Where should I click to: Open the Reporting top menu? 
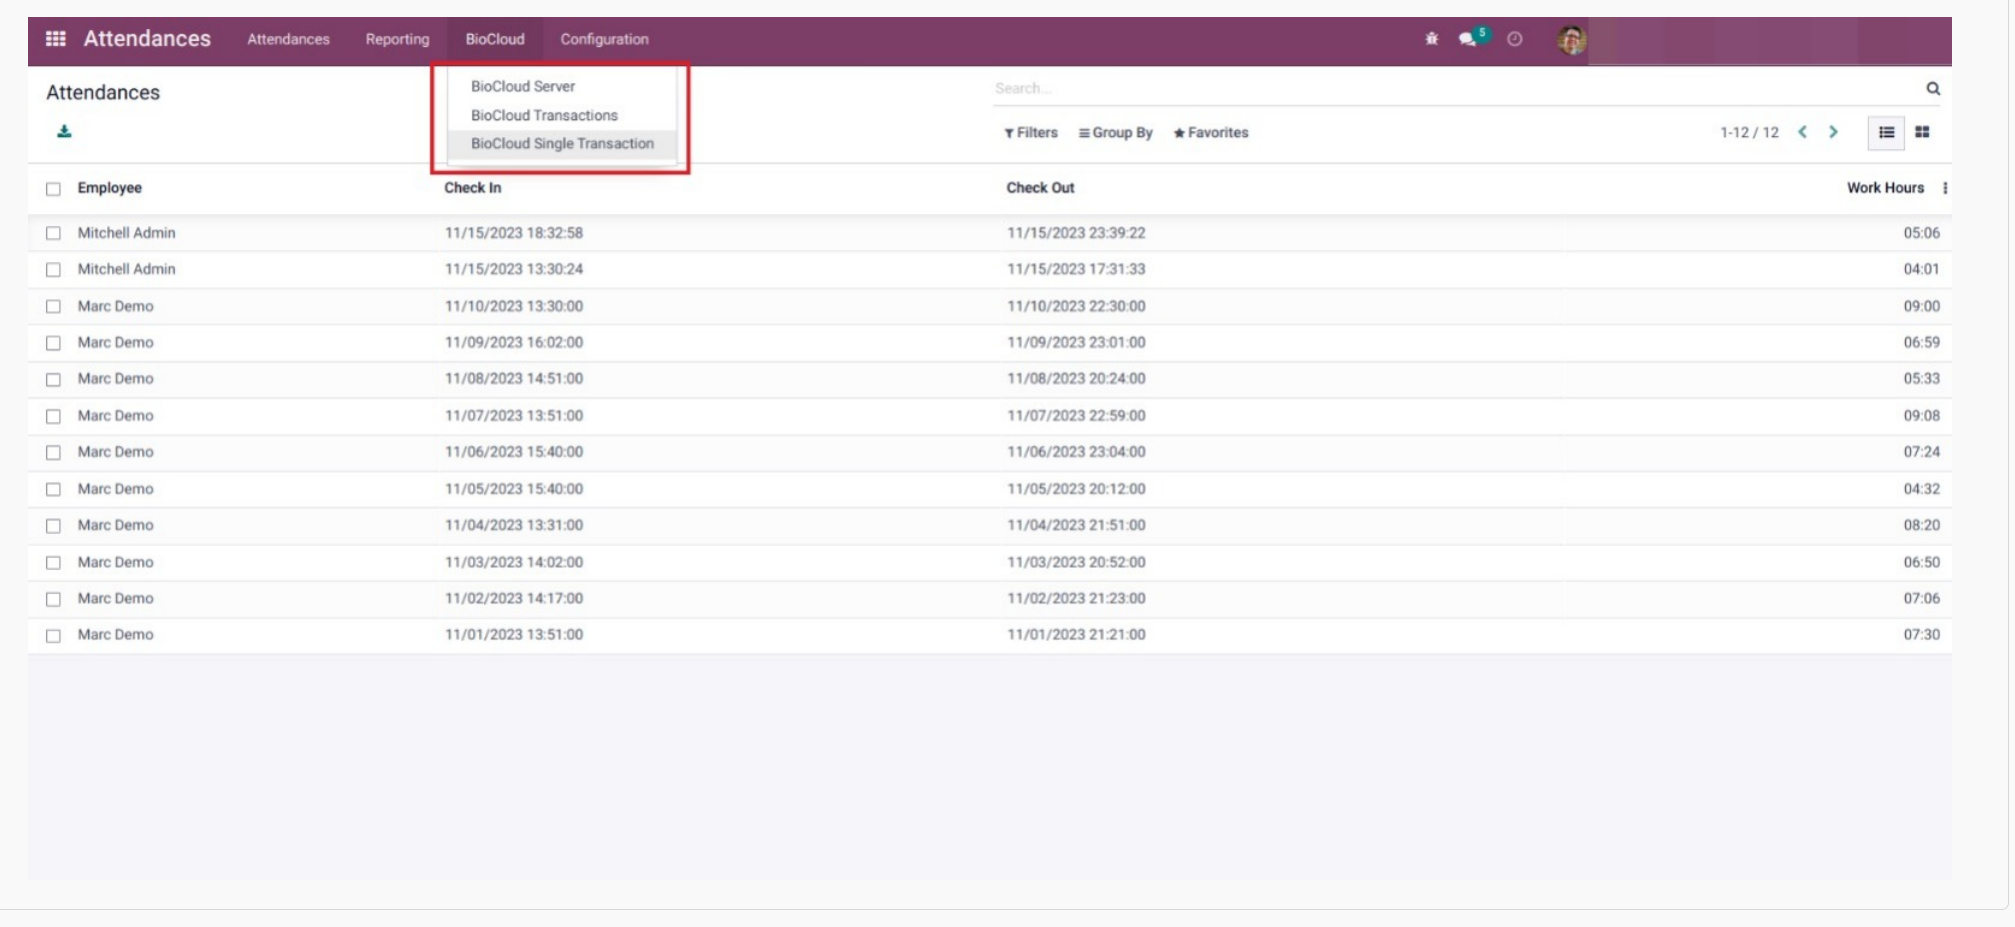(x=397, y=39)
